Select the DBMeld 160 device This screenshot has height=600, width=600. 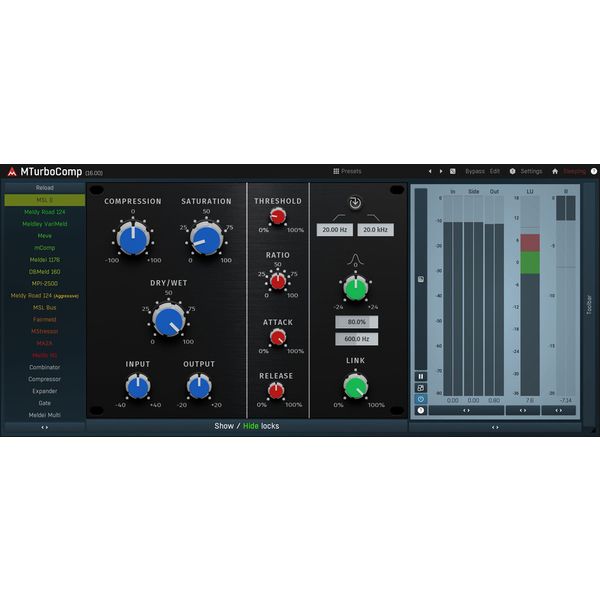45,272
